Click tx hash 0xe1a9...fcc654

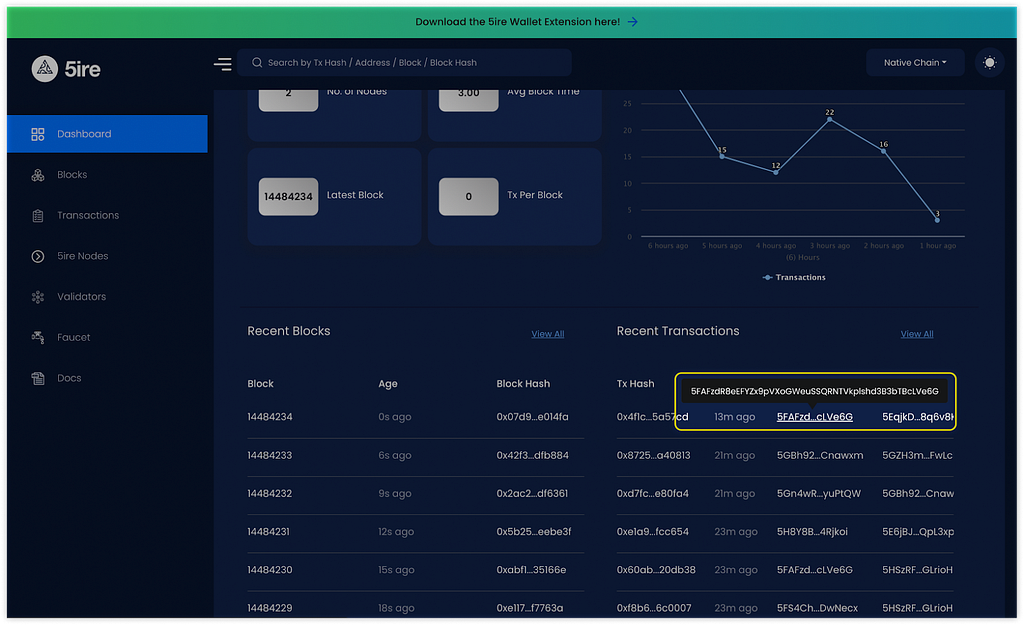click(x=652, y=532)
